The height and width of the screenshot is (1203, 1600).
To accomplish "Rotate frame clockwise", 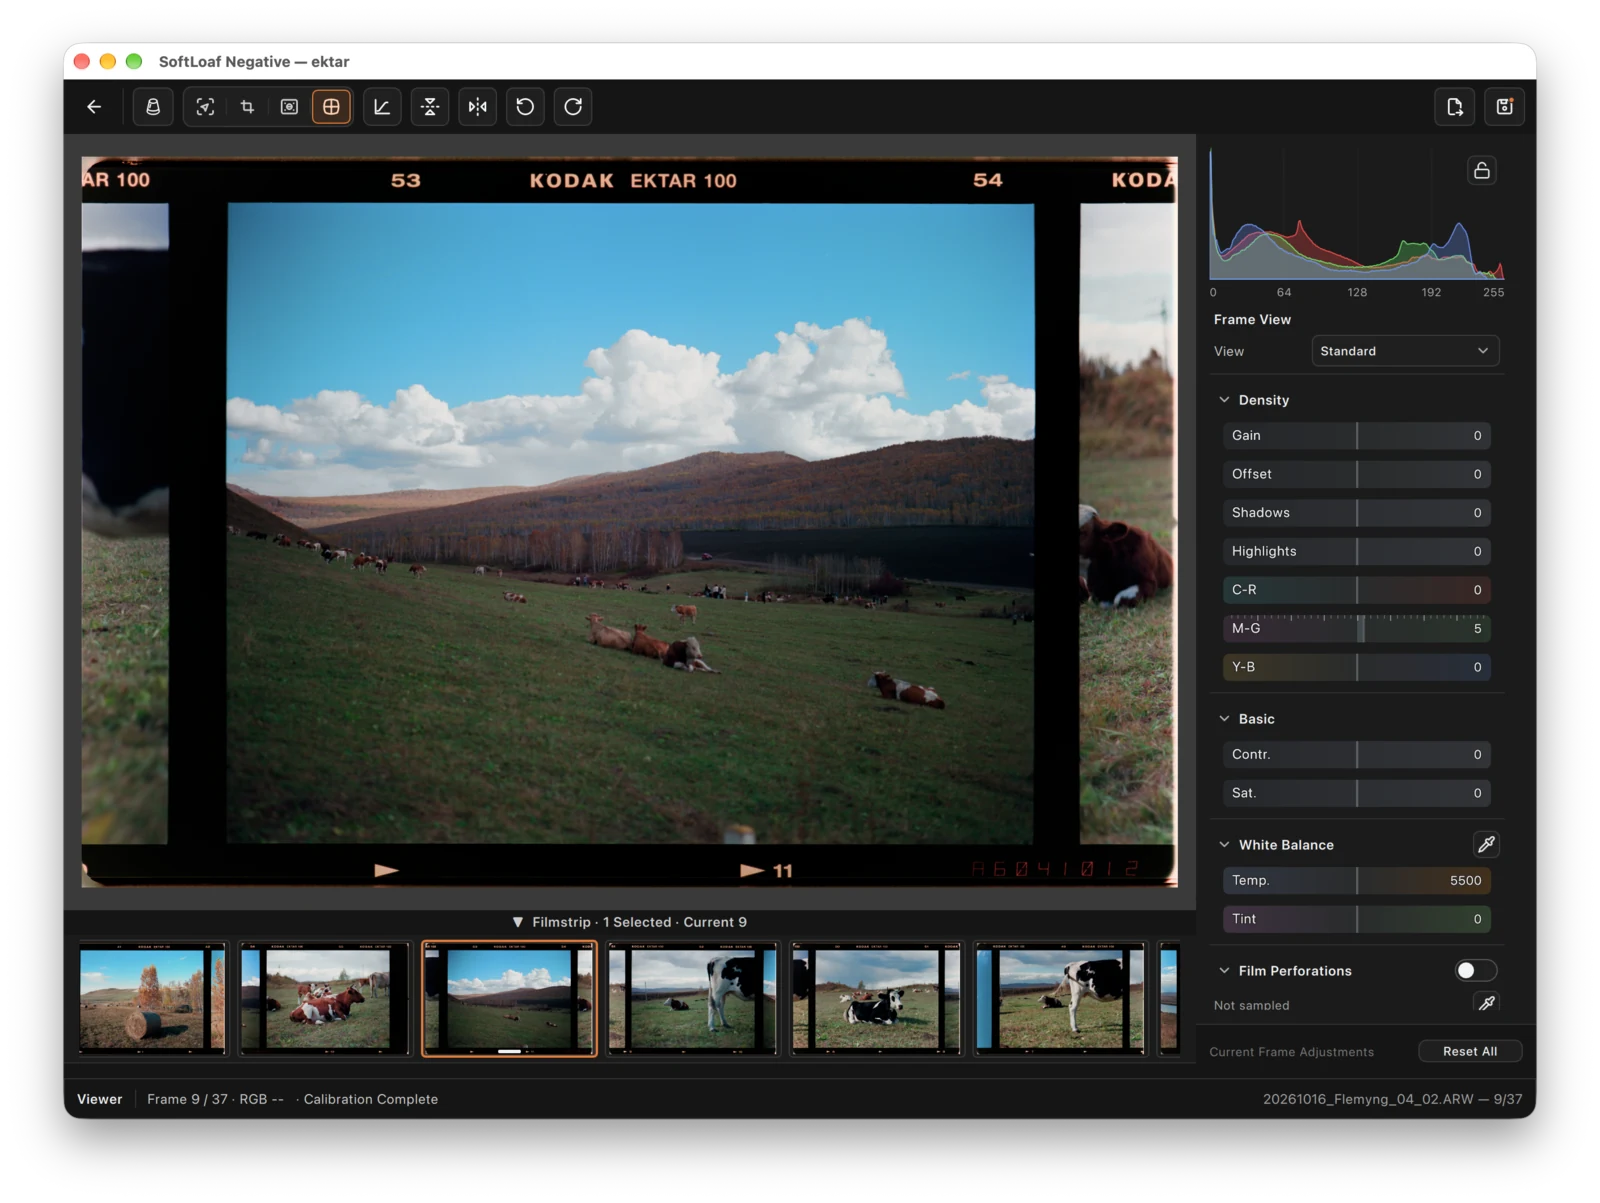I will coord(573,107).
